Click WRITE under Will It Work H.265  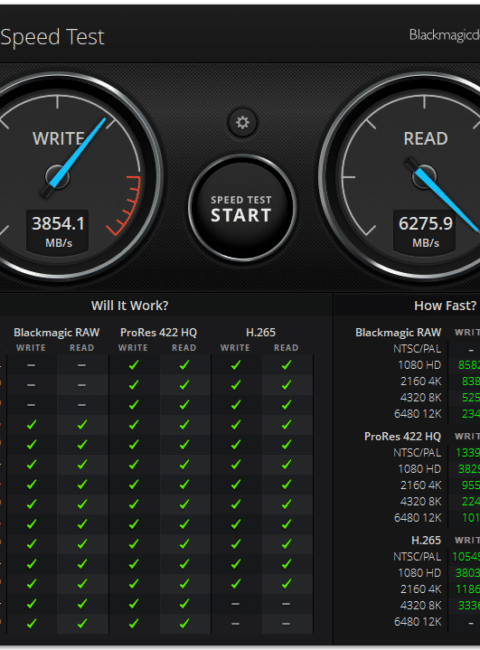coord(235,348)
